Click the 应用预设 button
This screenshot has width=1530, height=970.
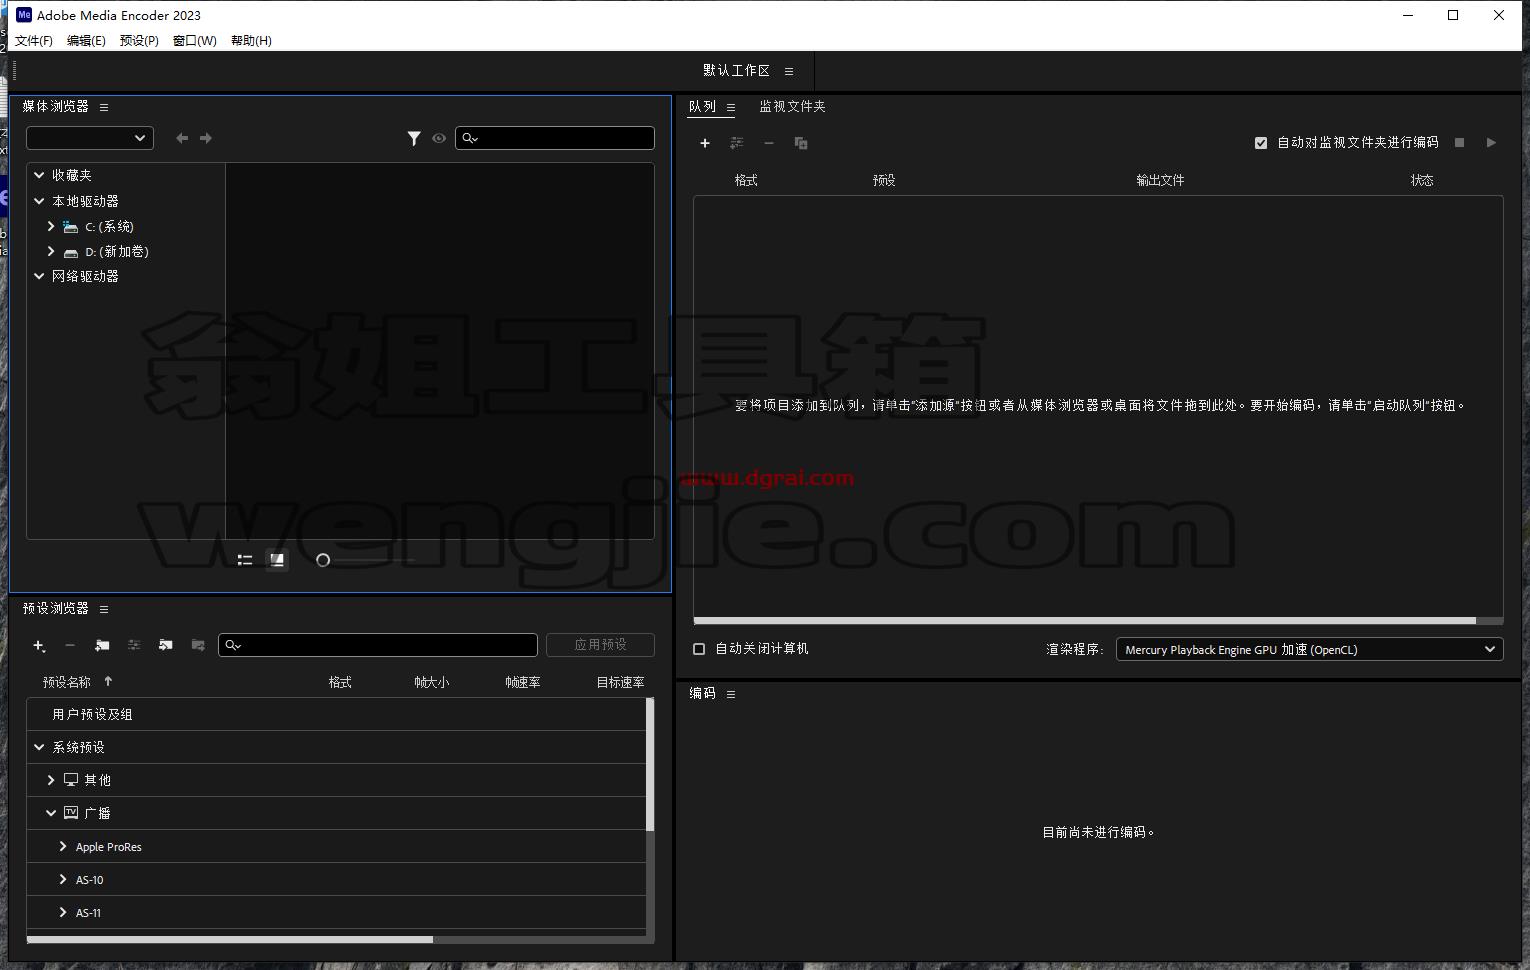(x=600, y=645)
